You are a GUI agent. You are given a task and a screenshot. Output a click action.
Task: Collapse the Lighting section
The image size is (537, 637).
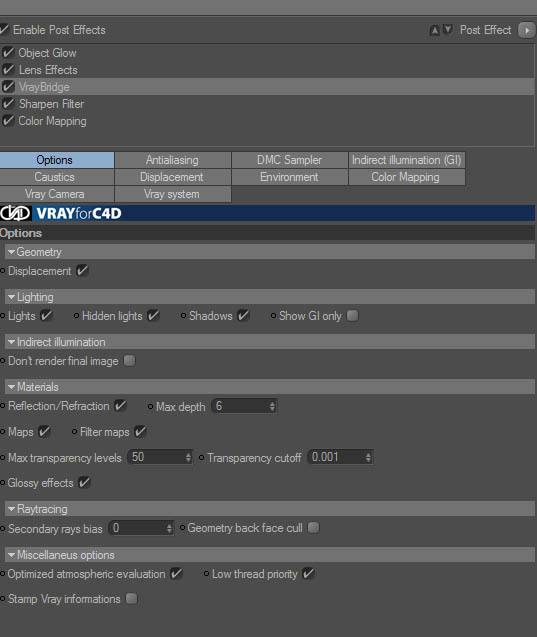click(x=11, y=297)
